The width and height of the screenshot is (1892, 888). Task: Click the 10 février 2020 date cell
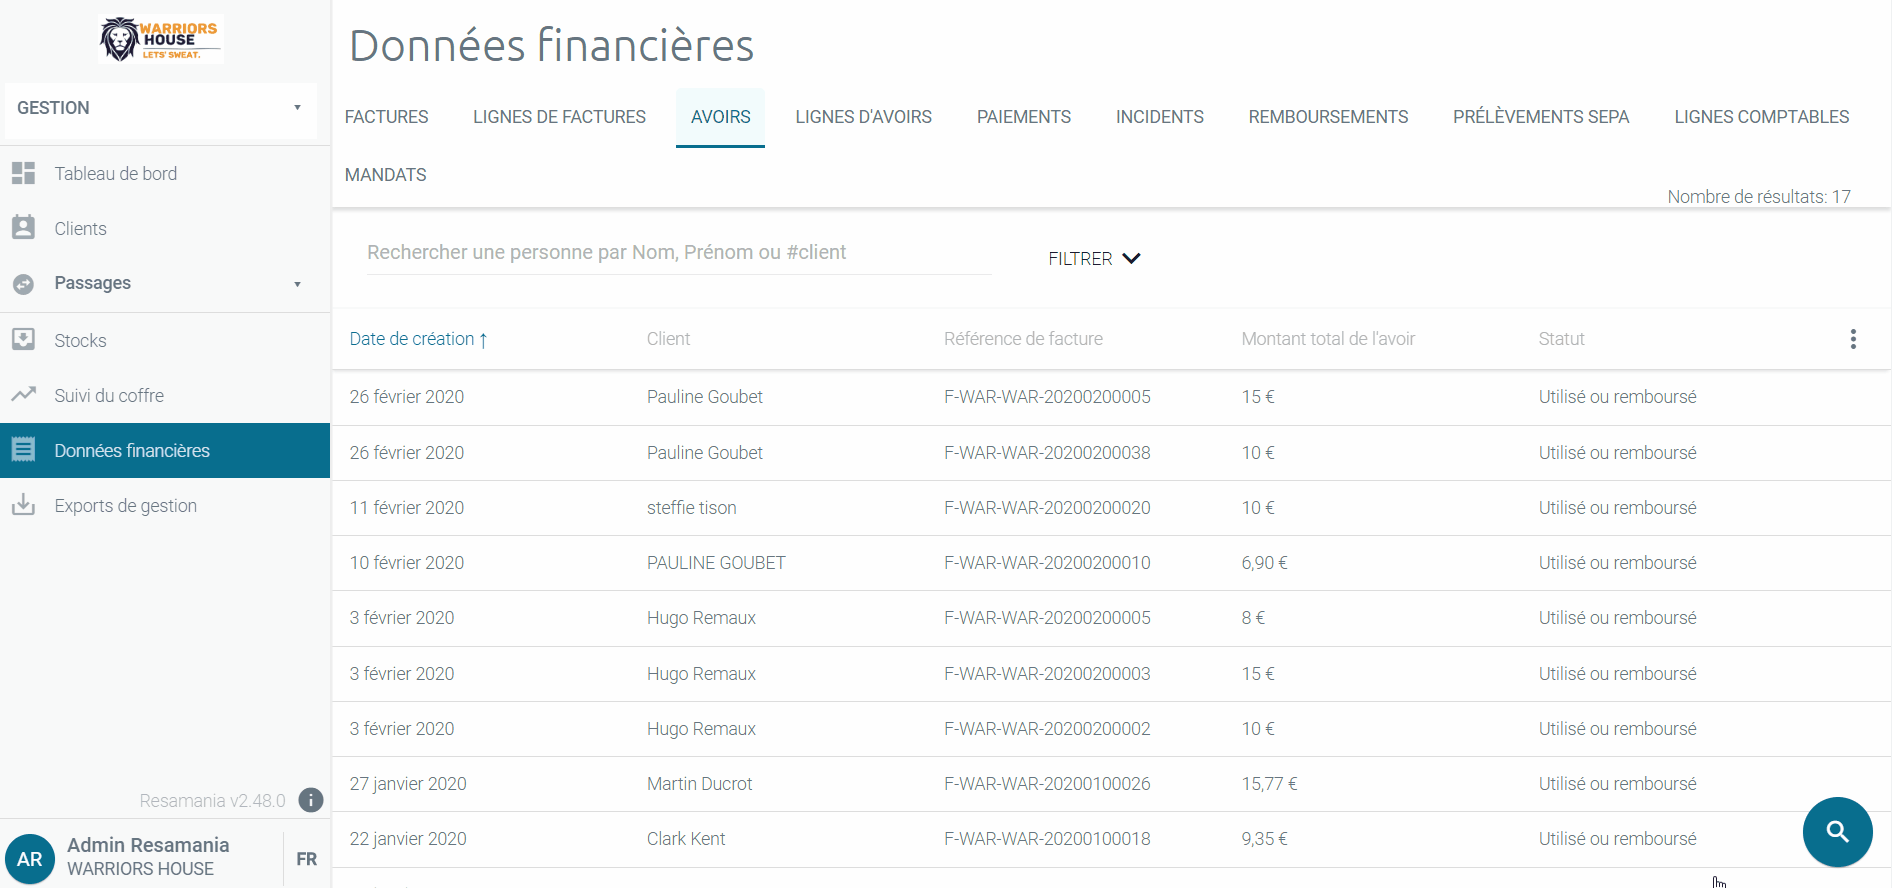tap(406, 563)
